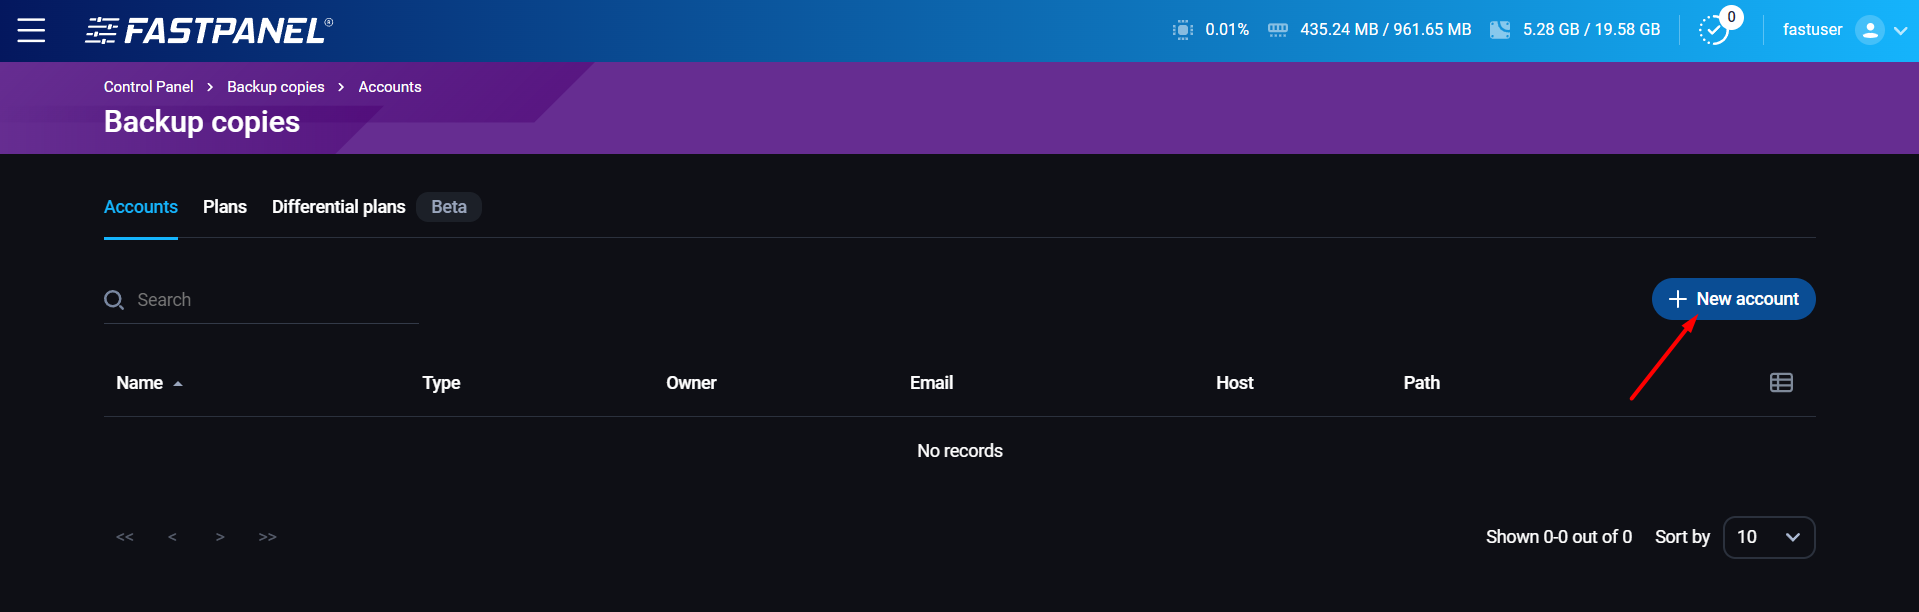Open the task queue notifications icon
The width and height of the screenshot is (1919, 612).
point(1714,30)
